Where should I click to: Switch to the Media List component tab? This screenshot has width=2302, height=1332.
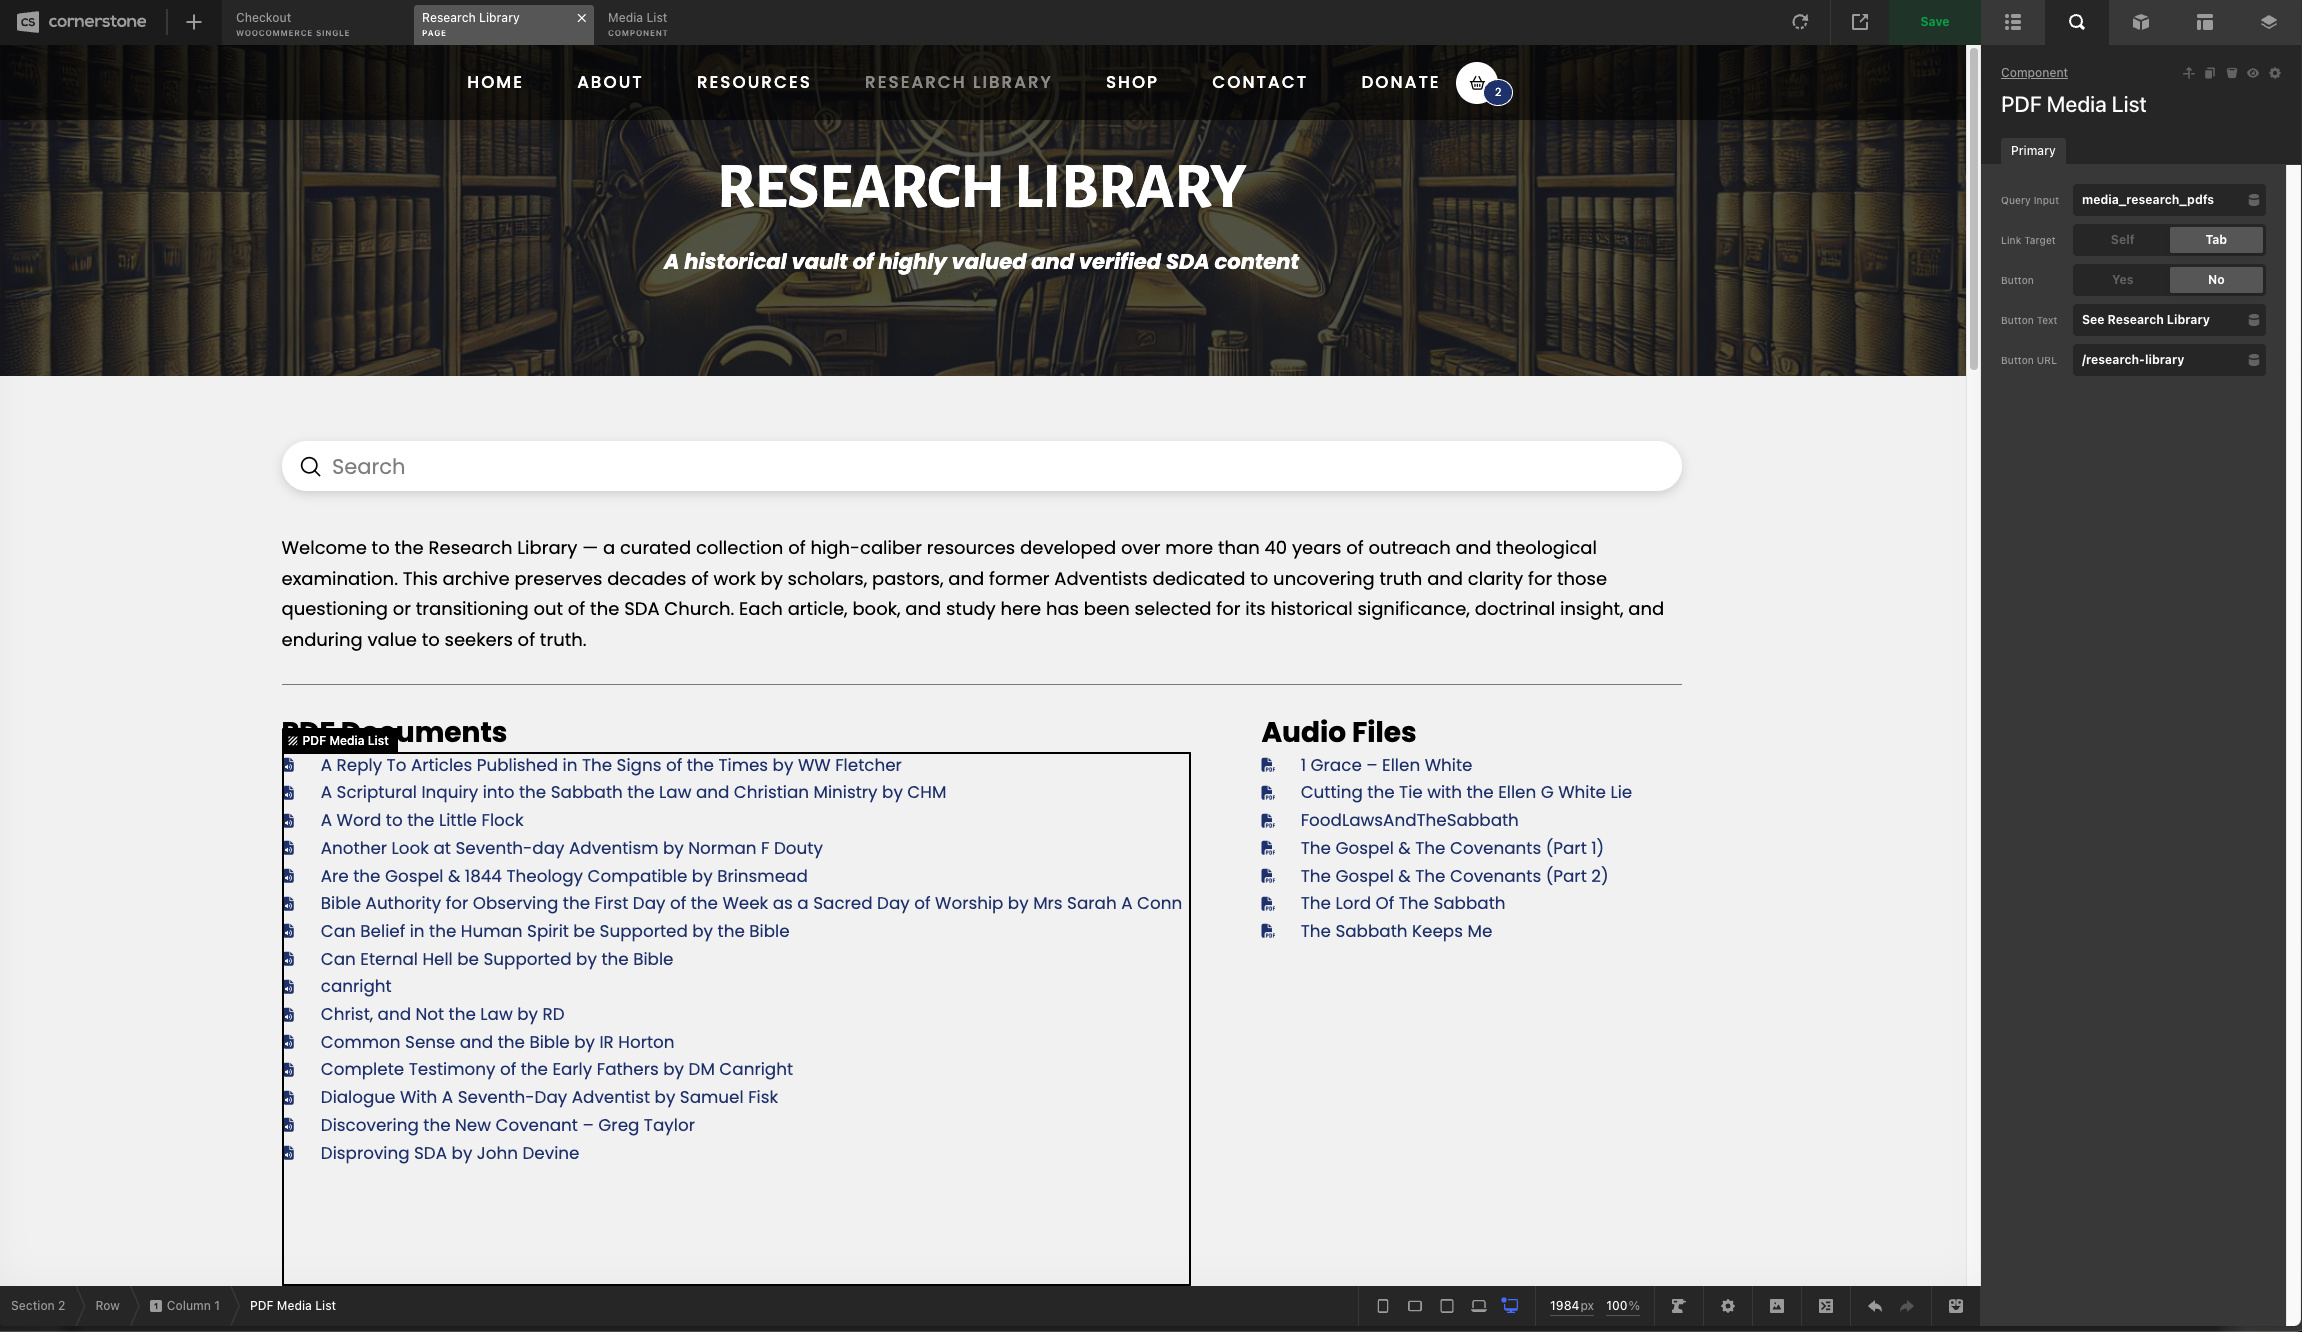click(x=638, y=23)
